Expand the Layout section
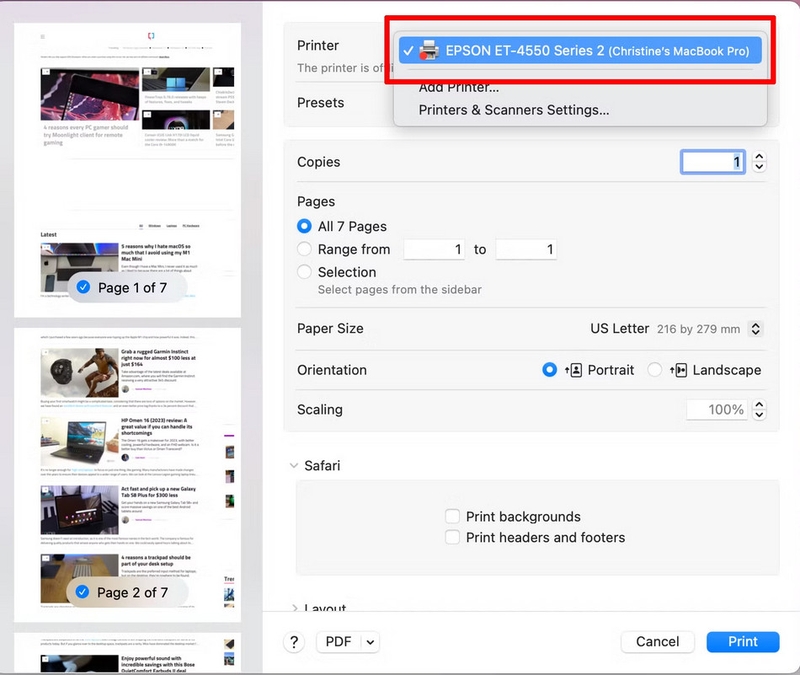 (294, 608)
